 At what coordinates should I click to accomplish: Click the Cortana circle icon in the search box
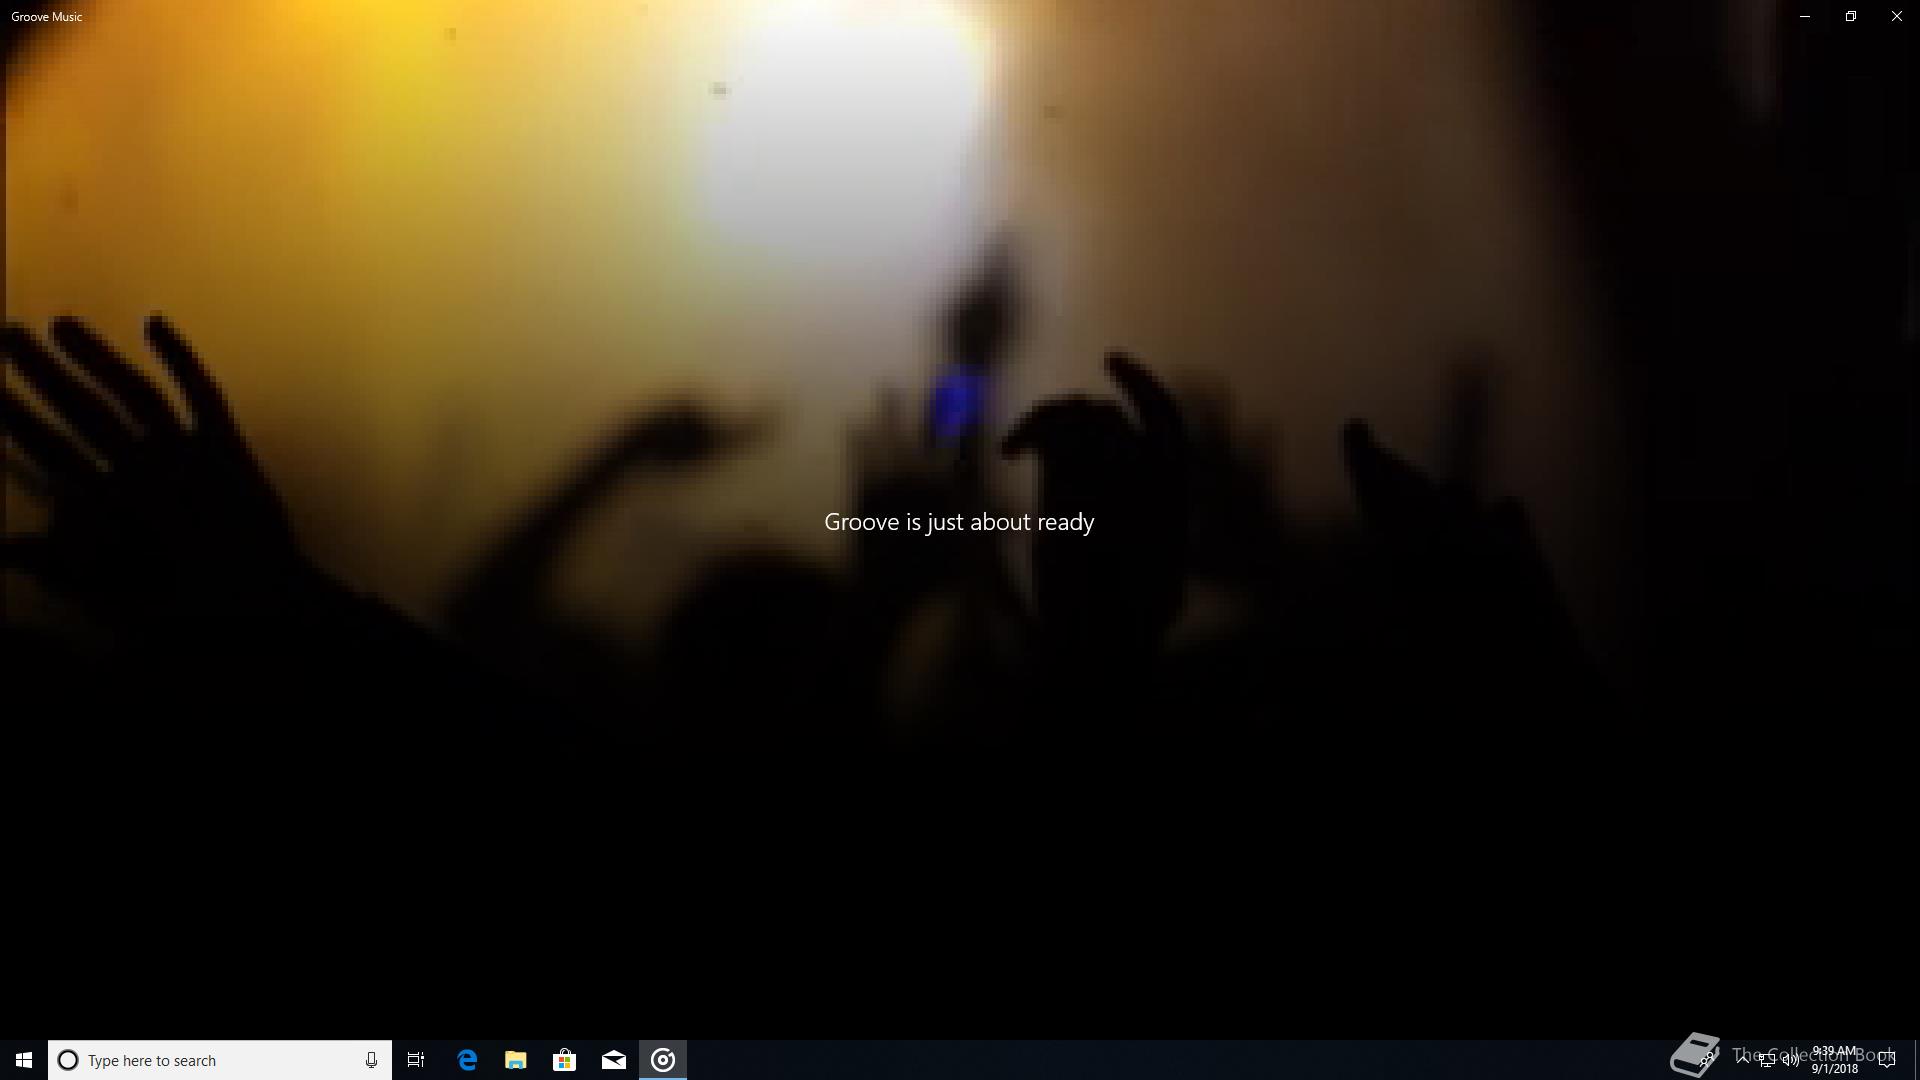[68, 1060]
